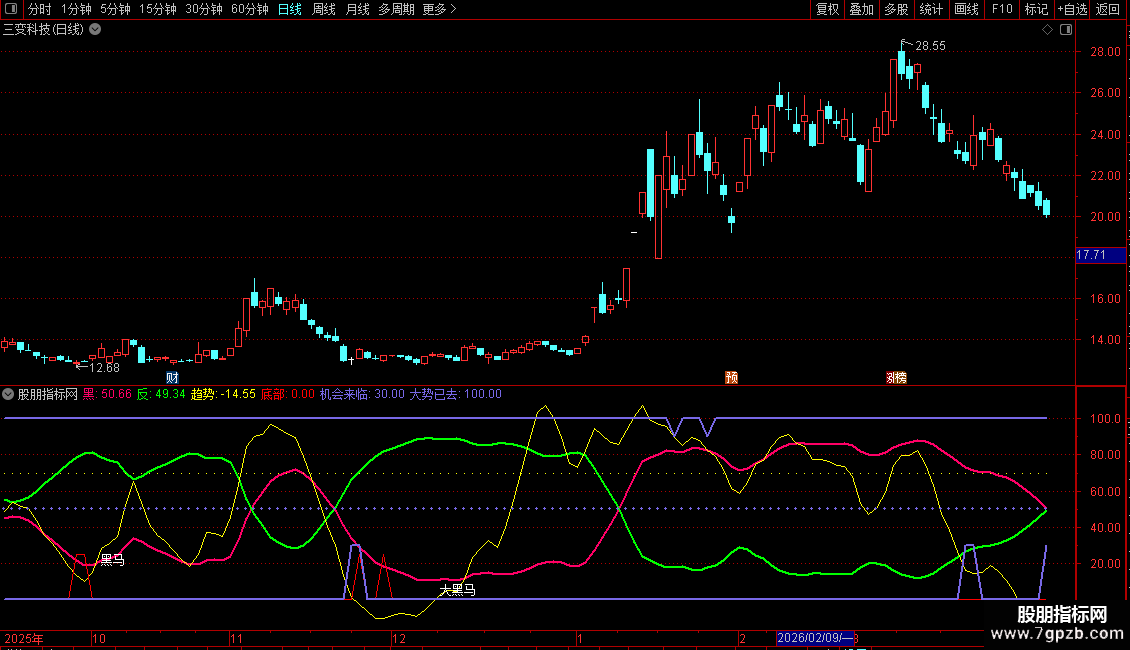1130x650 pixels.
Task: Click the 财 financial marker on chart
Action: [172, 378]
